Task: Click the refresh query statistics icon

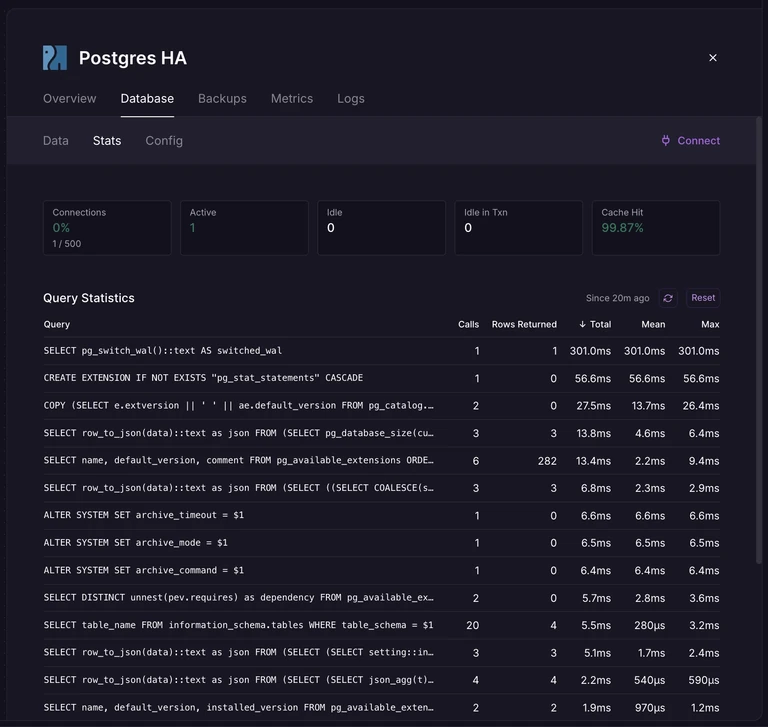Action: point(668,298)
